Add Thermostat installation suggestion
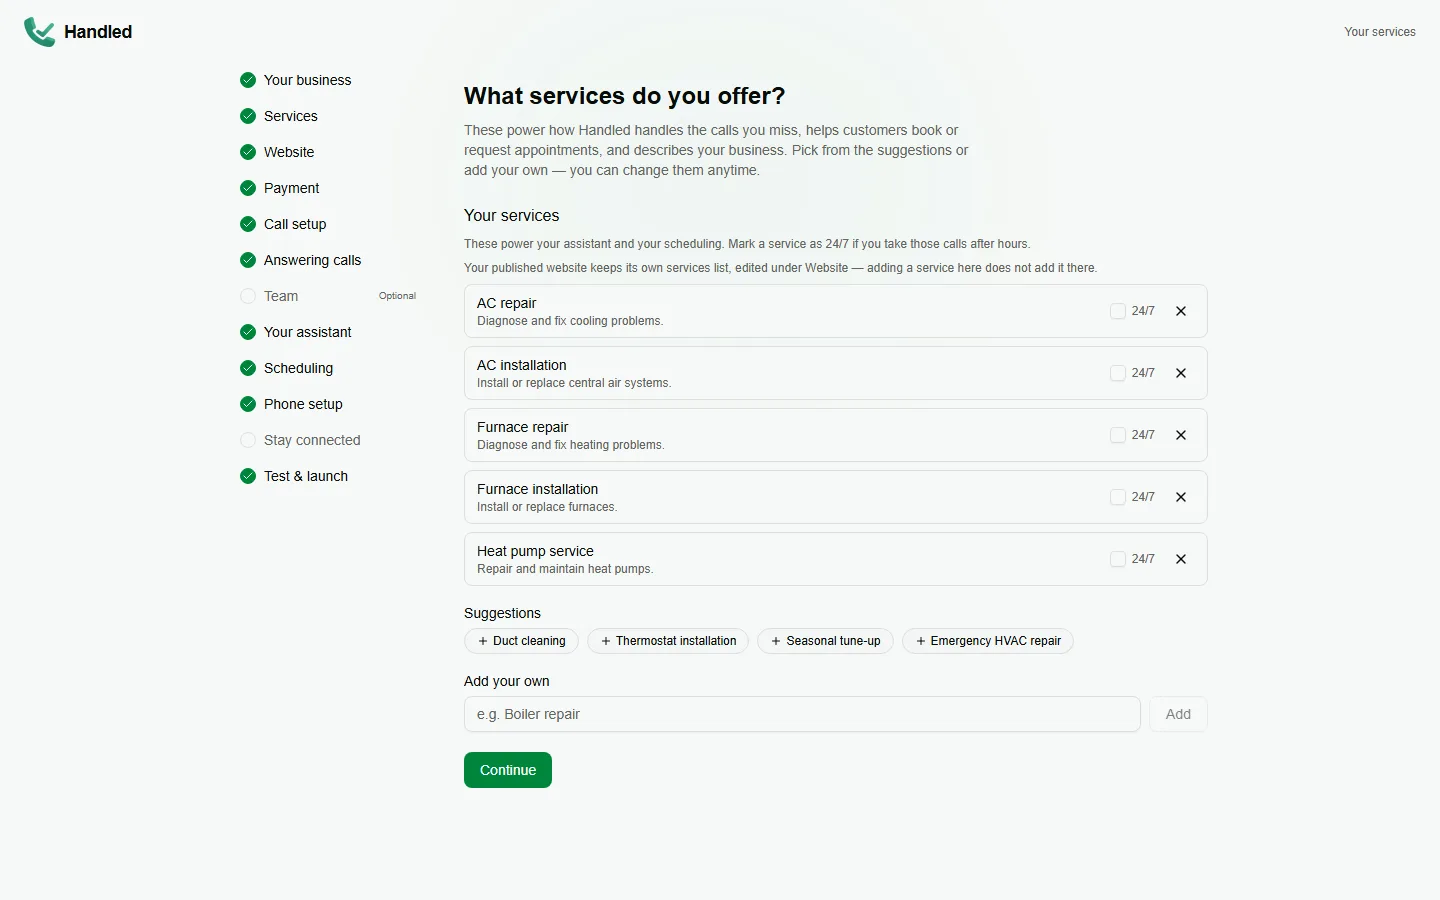 (668, 641)
